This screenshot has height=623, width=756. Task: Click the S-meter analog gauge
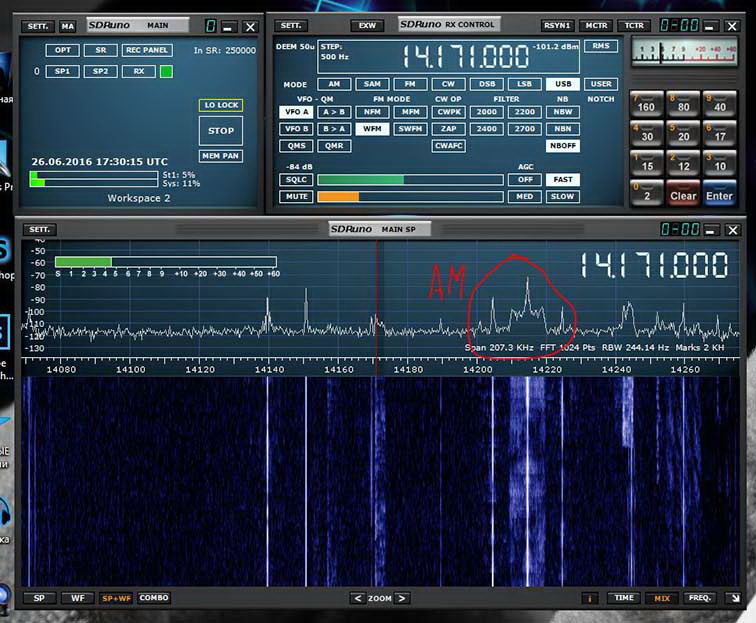click(684, 53)
